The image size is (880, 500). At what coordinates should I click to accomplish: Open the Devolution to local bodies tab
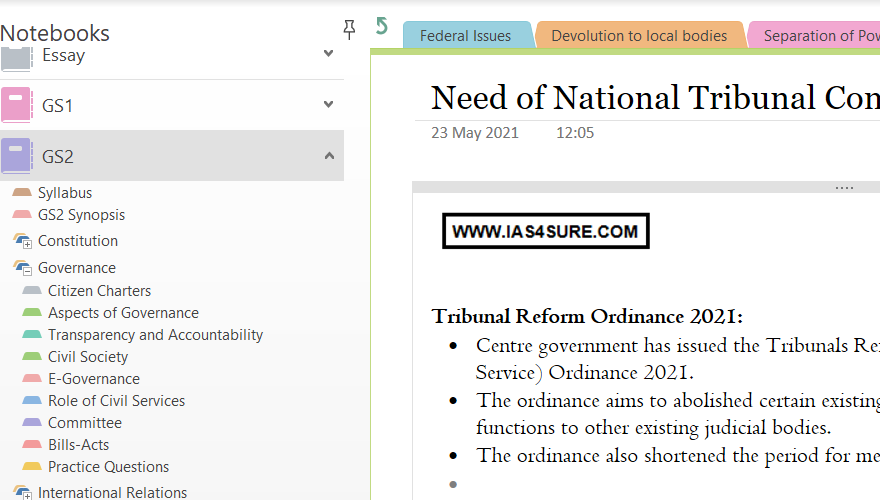point(639,36)
